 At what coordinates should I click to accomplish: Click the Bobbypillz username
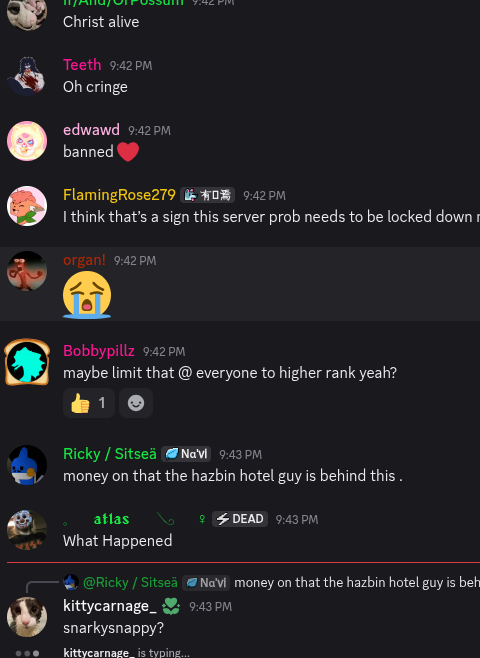pyautogui.click(x=99, y=351)
